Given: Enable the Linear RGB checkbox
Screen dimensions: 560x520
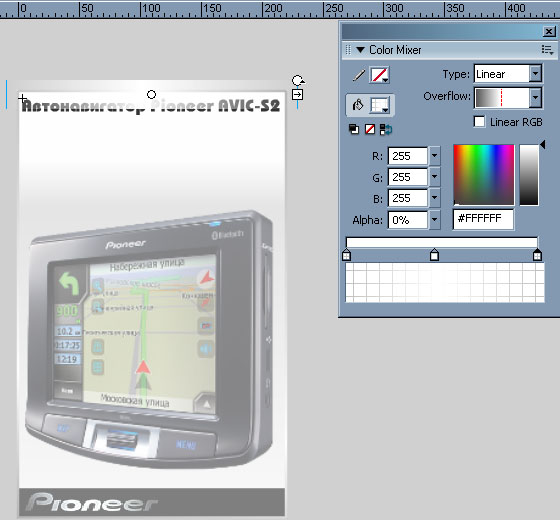Looking at the screenshot, I should (x=479, y=121).
